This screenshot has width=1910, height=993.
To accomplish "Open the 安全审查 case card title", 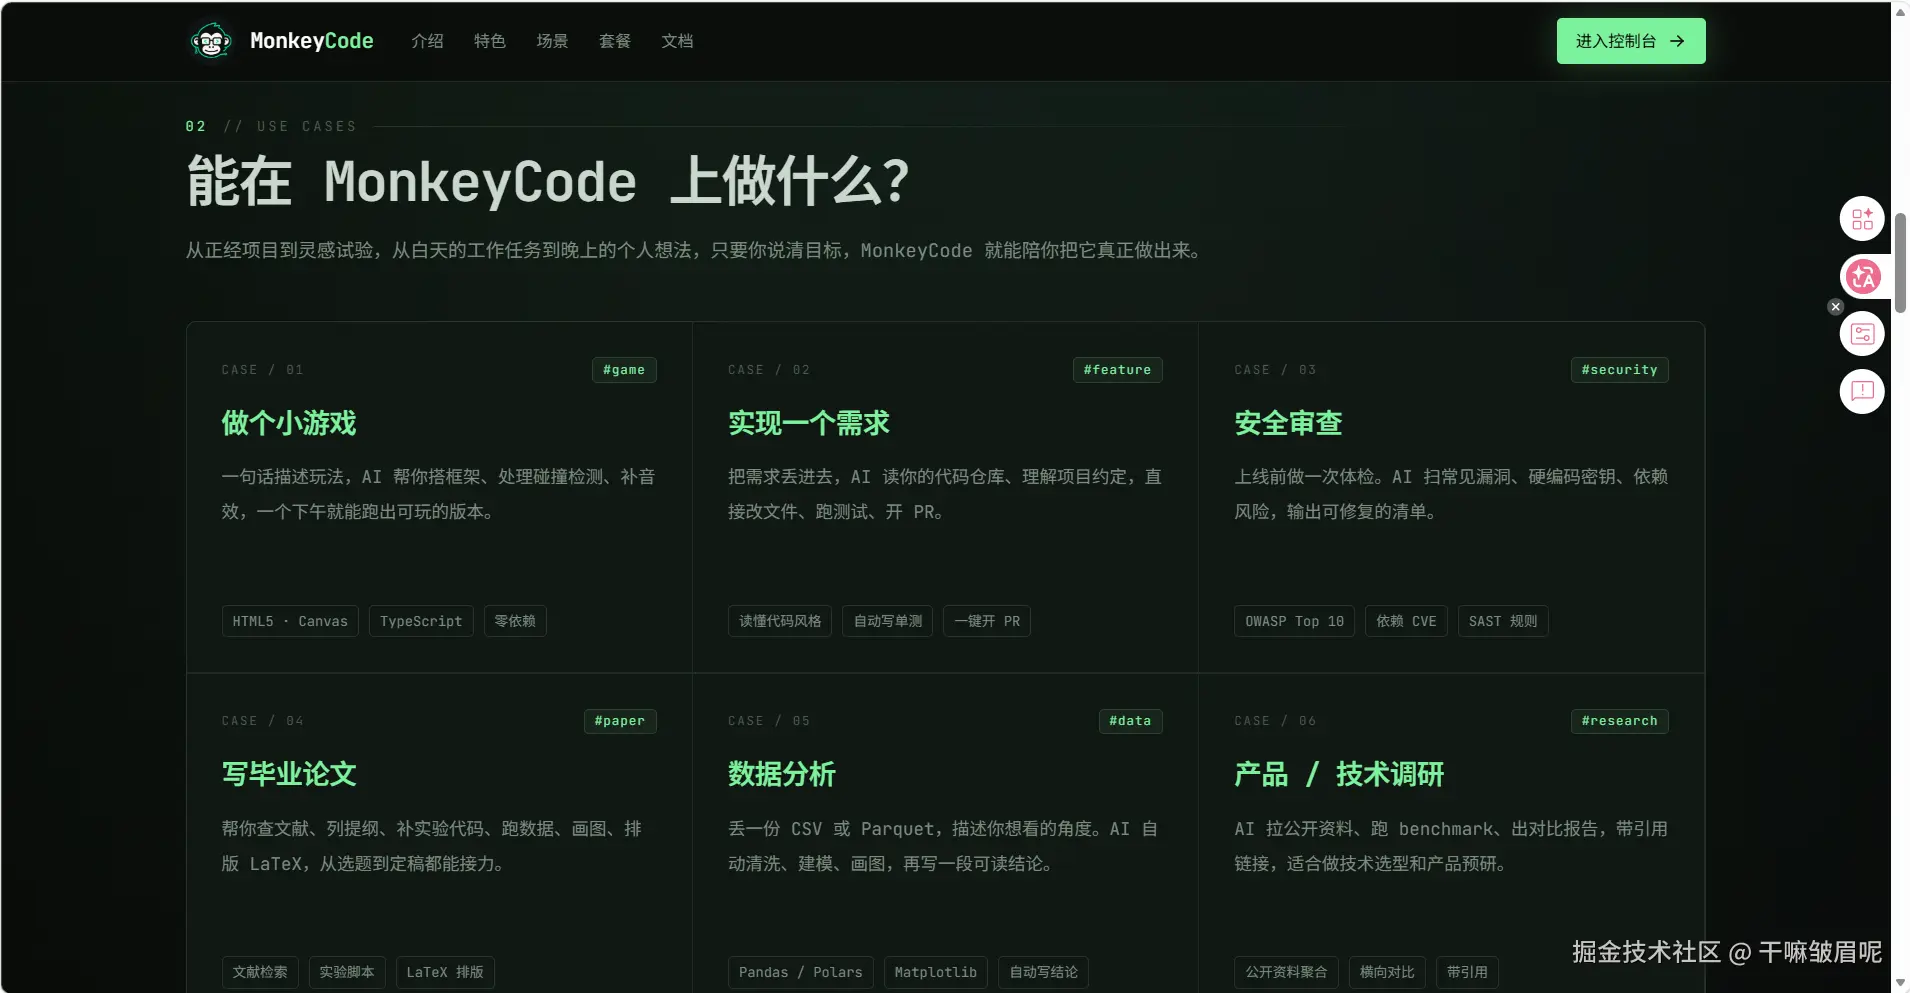I will 1288,423.
